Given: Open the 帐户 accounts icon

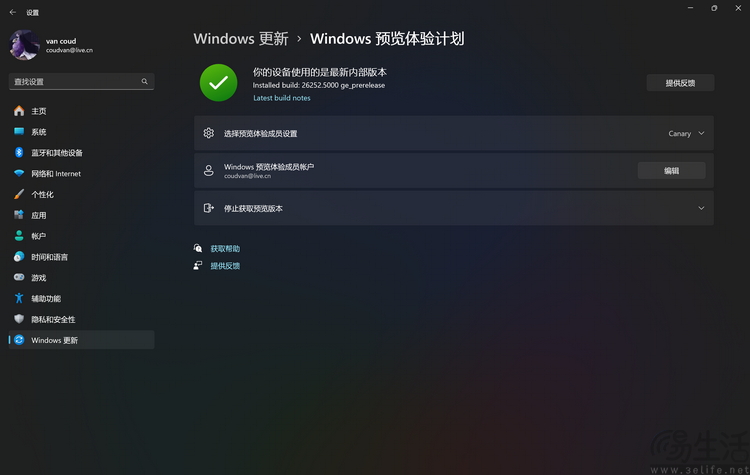Looking at the screenshot, I should (x=19, y=236).
